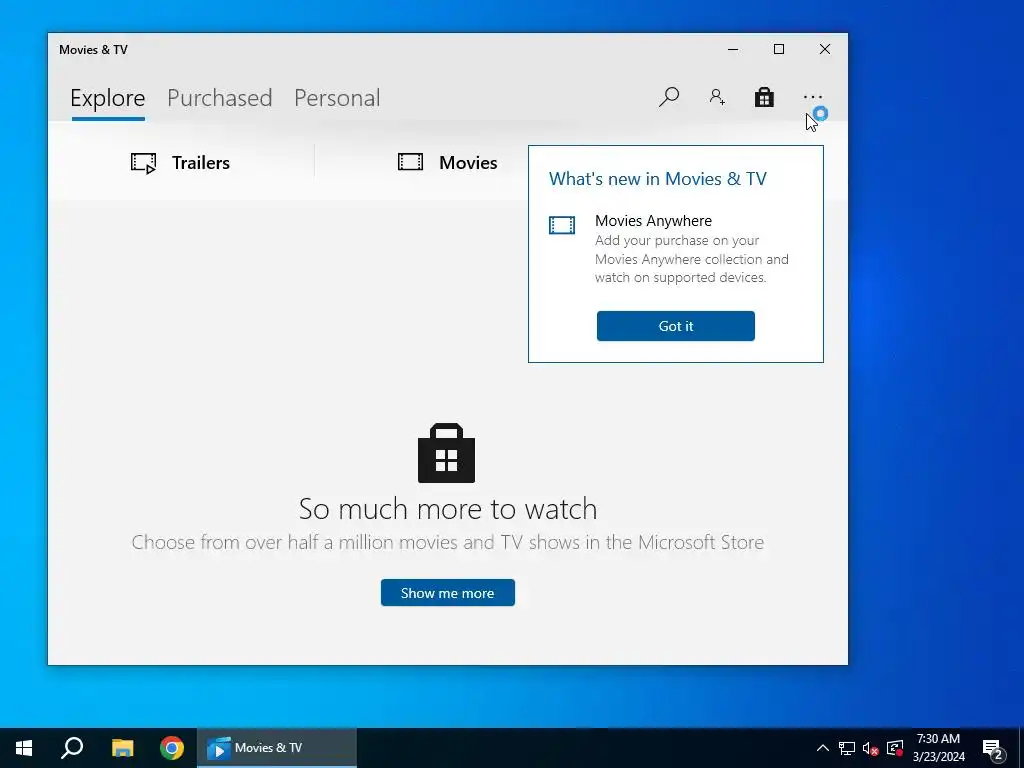Switch to the Explore tab

coord(108,98)
